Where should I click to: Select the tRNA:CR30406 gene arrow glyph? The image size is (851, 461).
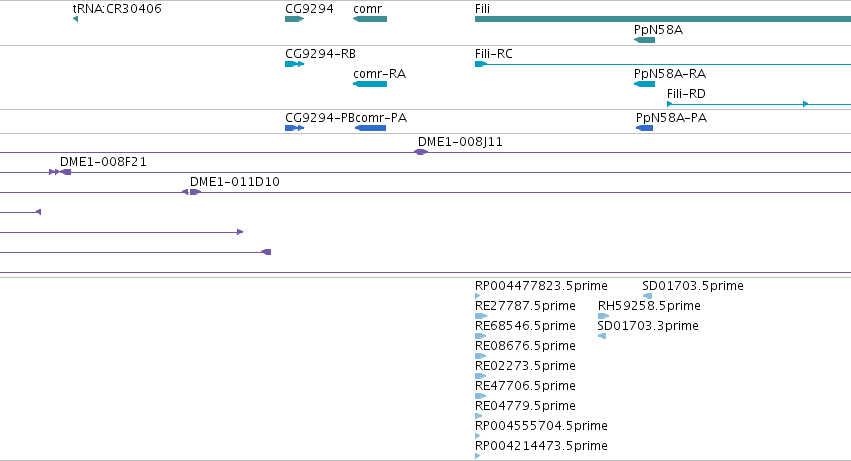[x=75, y=19]
